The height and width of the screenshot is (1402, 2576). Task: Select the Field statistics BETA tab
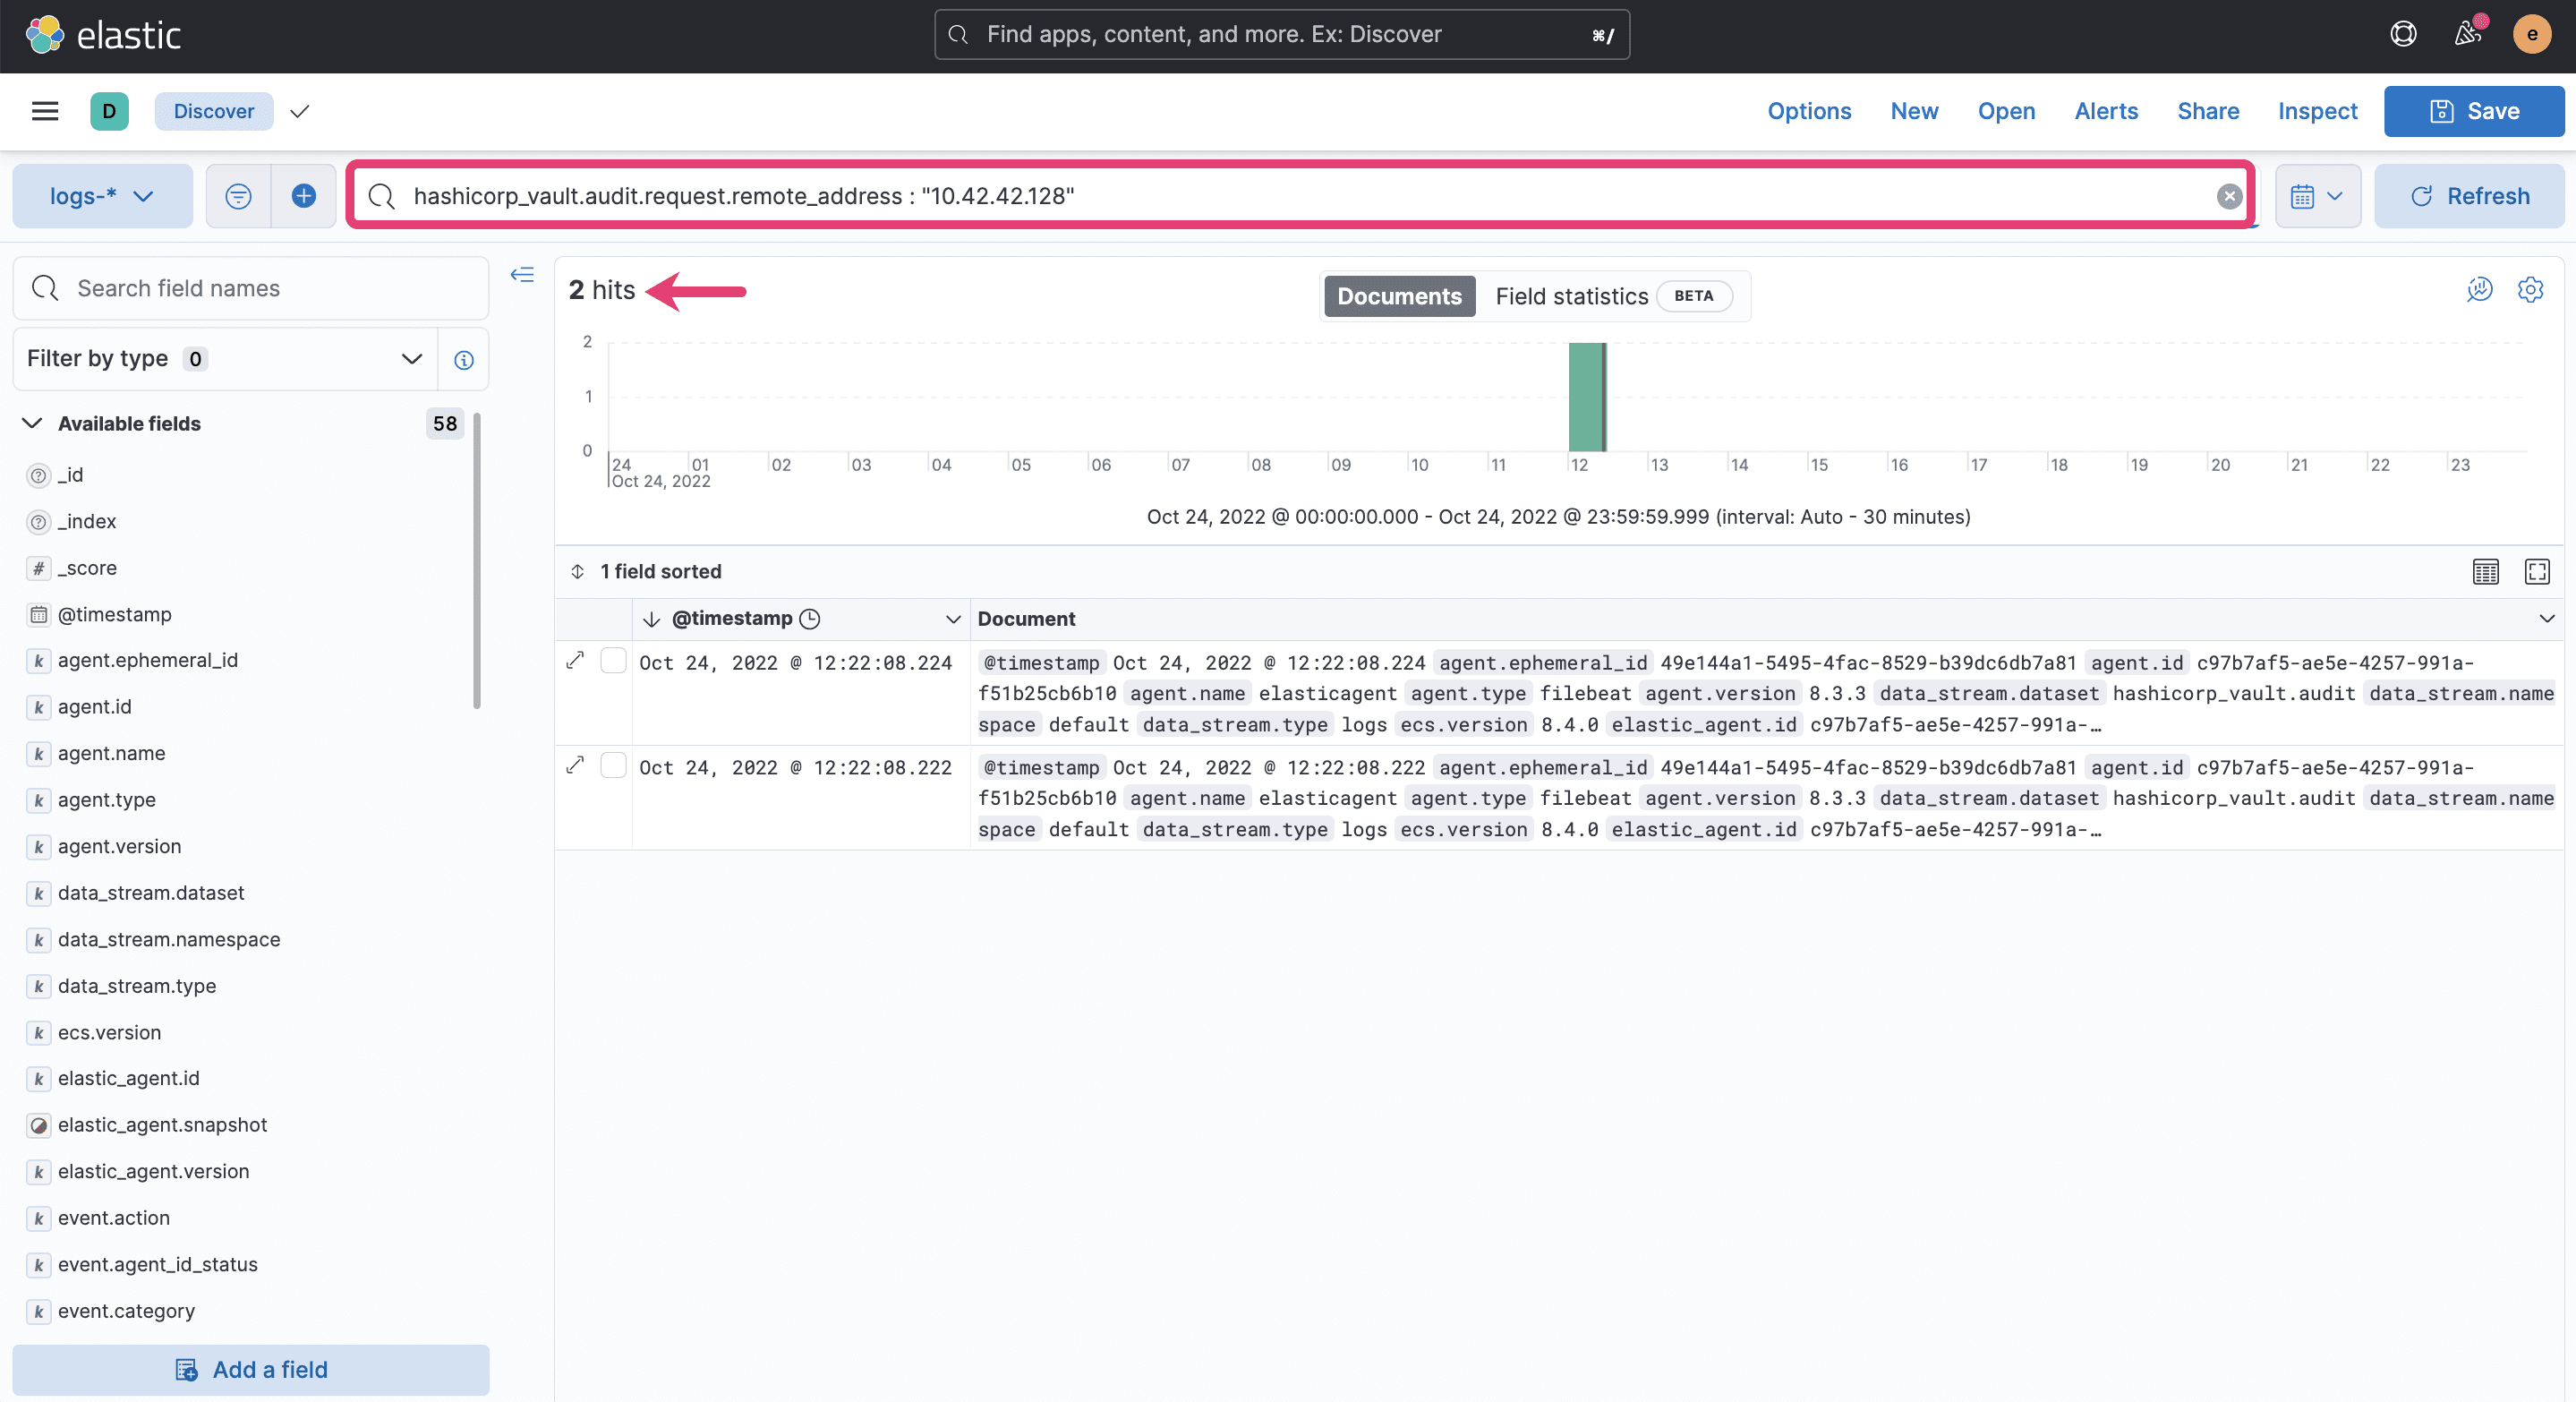[x=1605, y=294]
